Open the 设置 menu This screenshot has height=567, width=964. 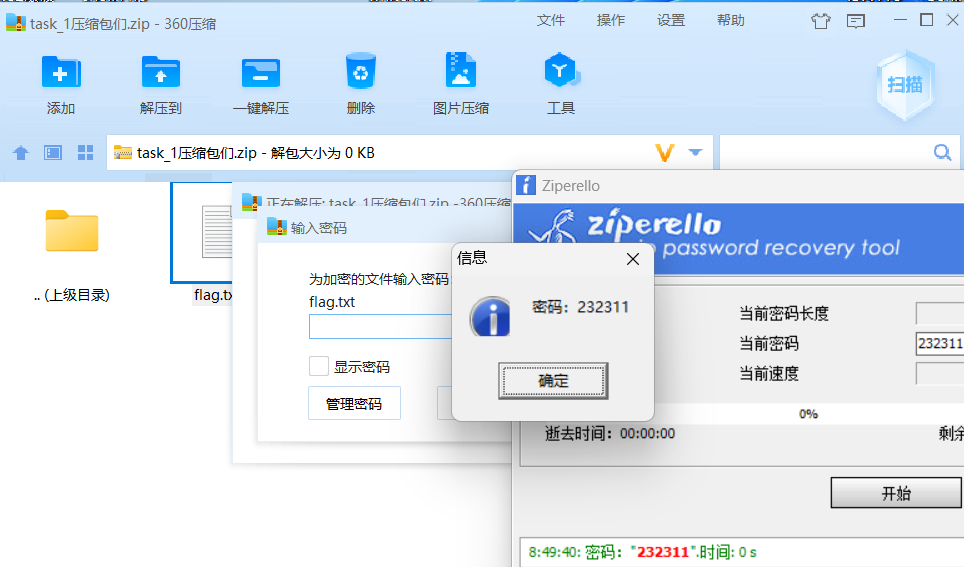pos(671,20)
